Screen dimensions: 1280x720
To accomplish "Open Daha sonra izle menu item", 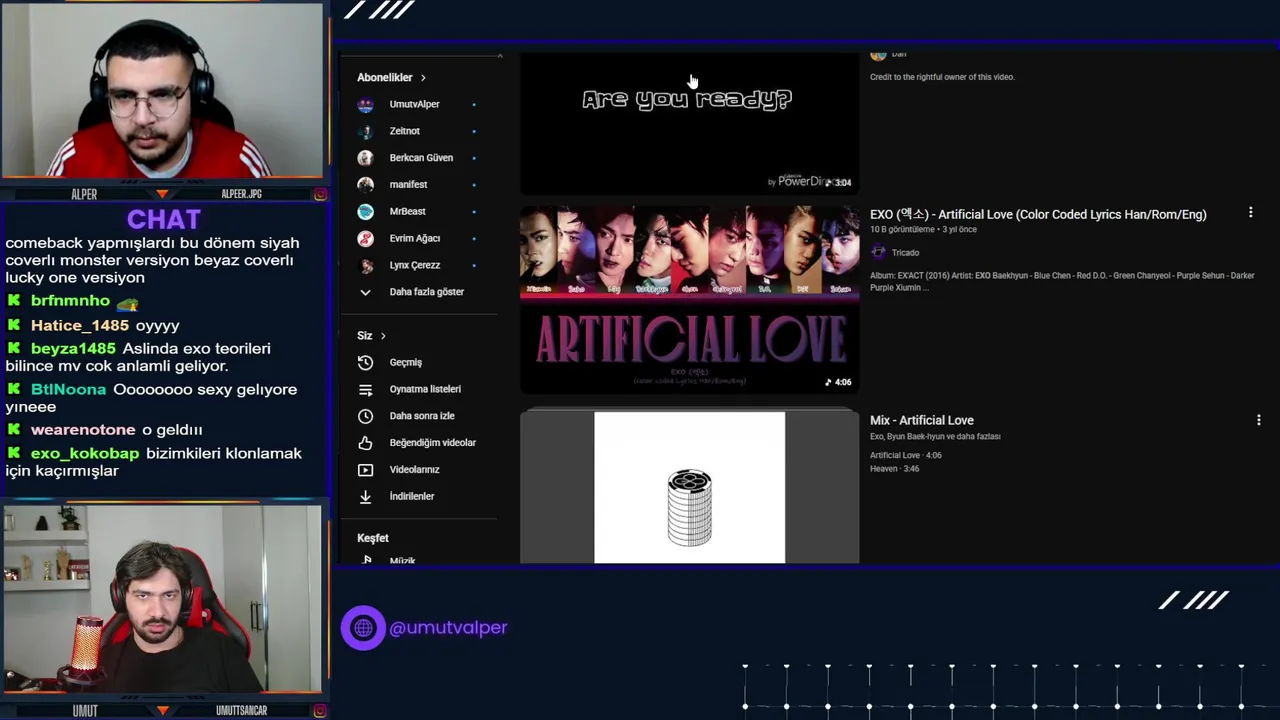I will 422,416.
